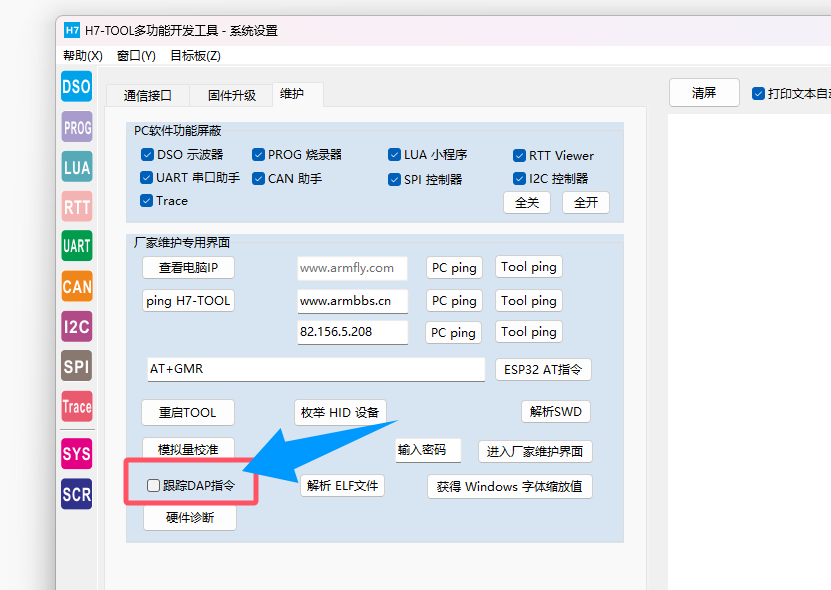Click the H7 app logo in title bar
Image resolution: width=831 pixels, height=590 pixels.
(x=72, y=30)
